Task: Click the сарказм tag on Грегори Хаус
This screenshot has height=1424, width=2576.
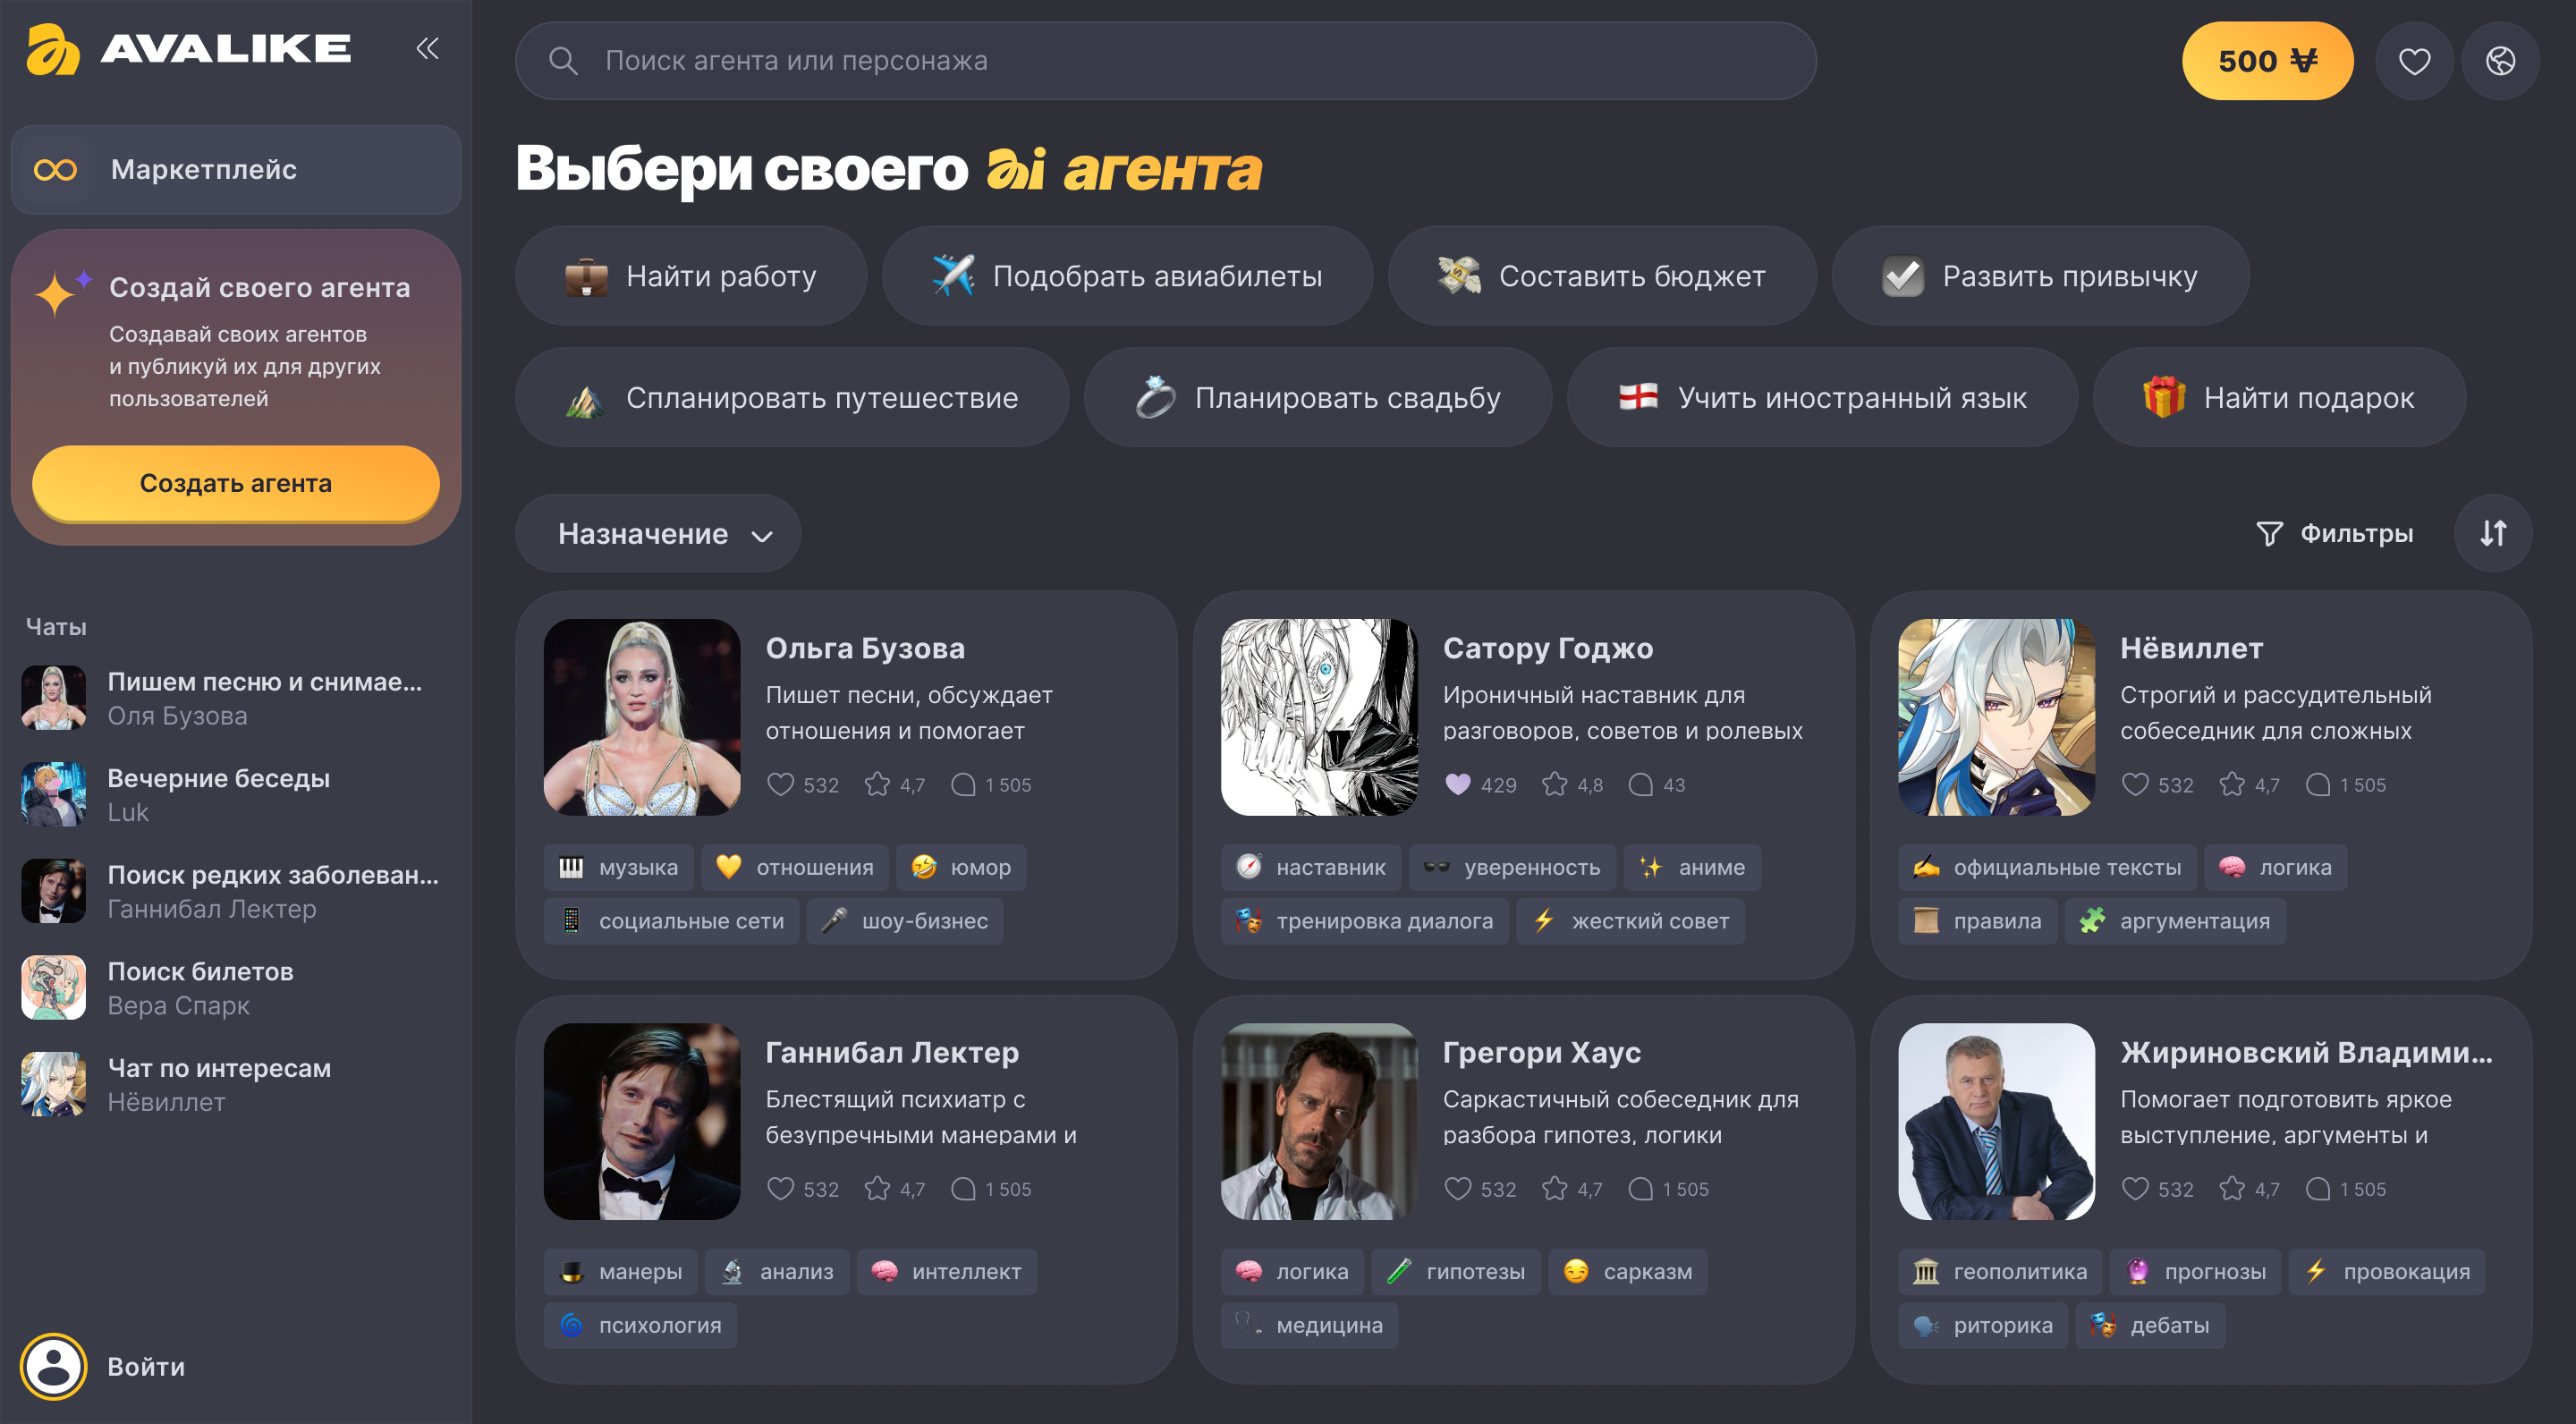Action: pos(1628,1271)
